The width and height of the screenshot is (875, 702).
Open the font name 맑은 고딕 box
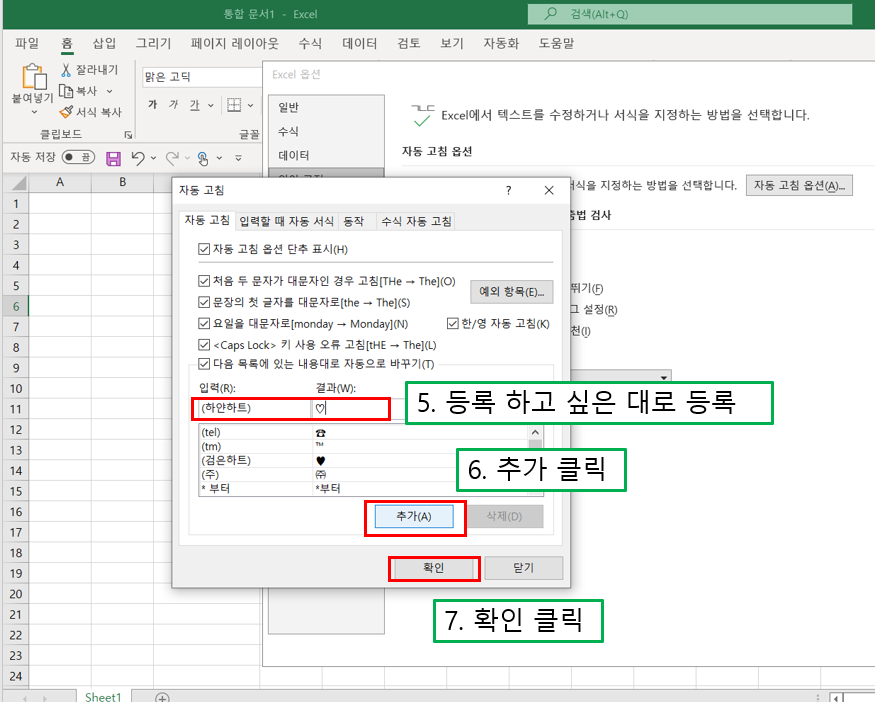click(201, 77)
